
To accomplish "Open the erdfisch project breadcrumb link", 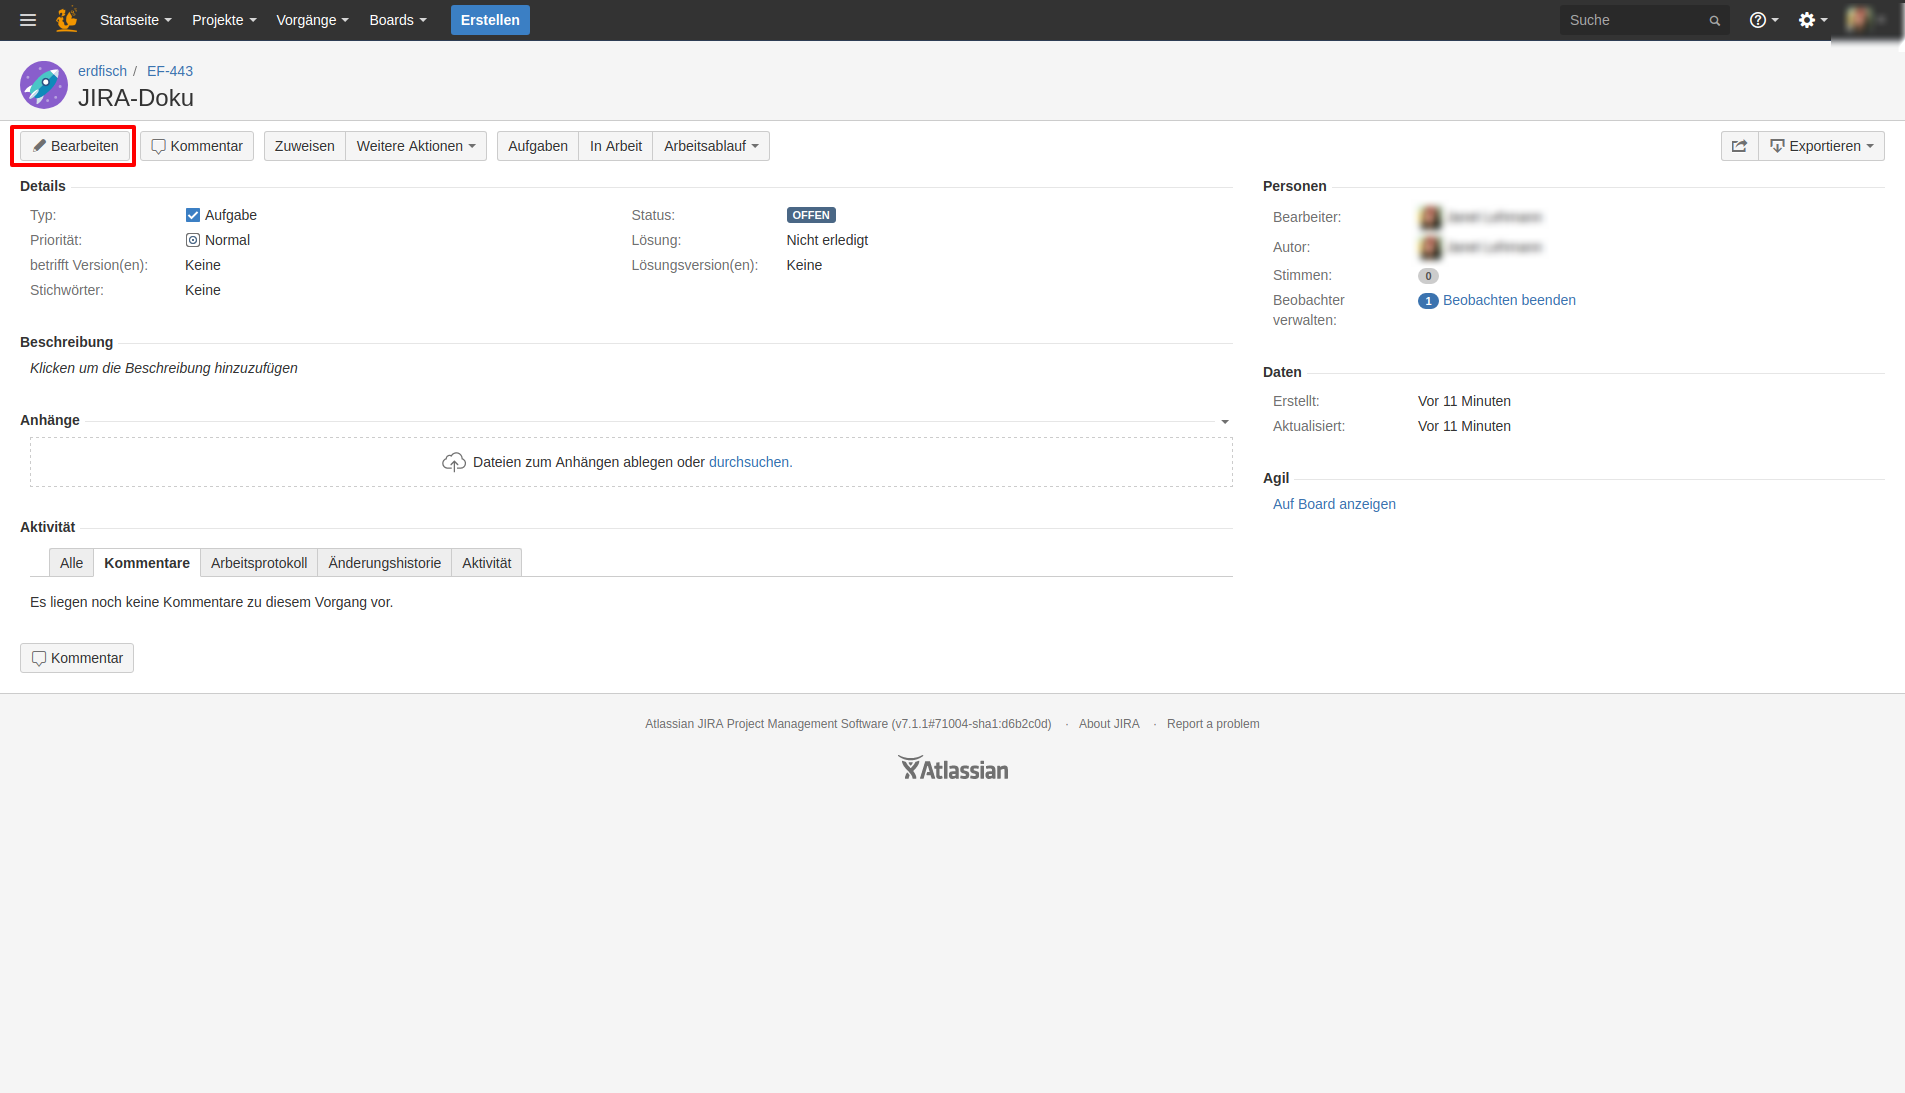I will pyautogui.click(x=103, y=71).
